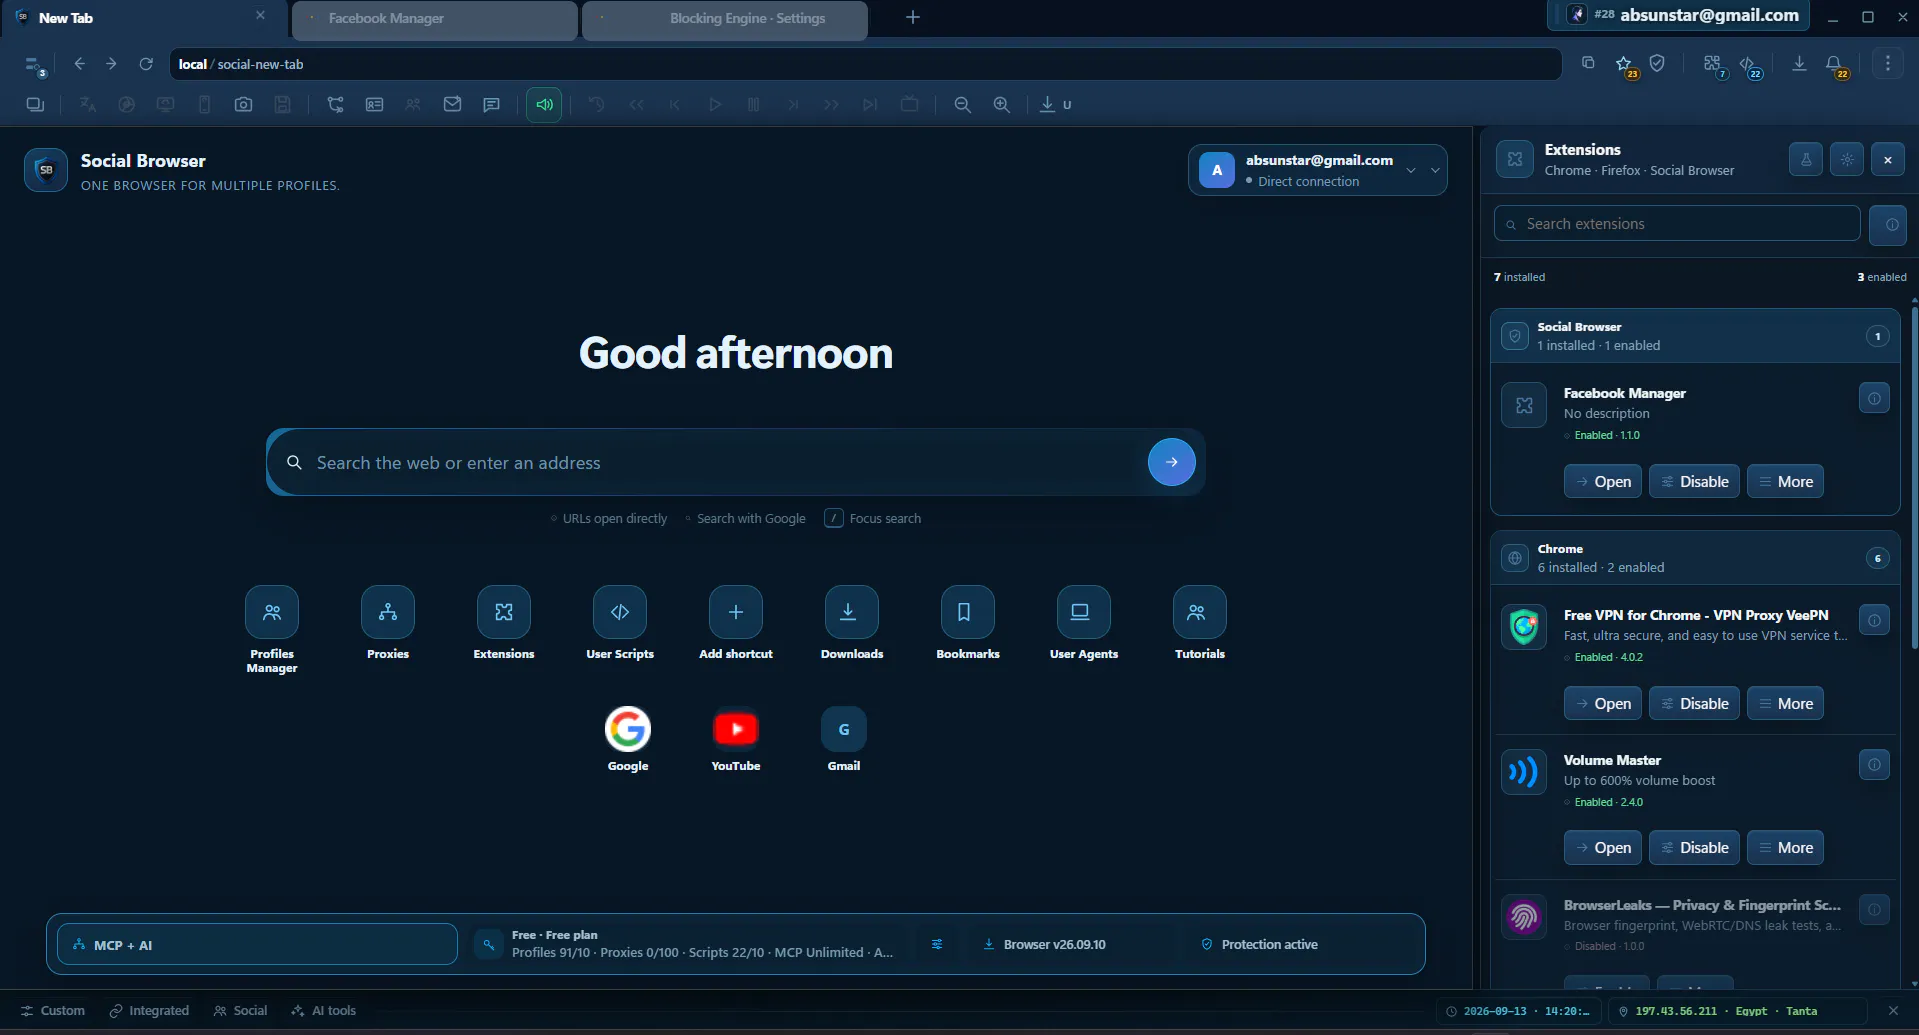This screenshot has height=1035, width=1919.
Task: Click the screenshot camera toolbar icon
Action: coord(243,104)
